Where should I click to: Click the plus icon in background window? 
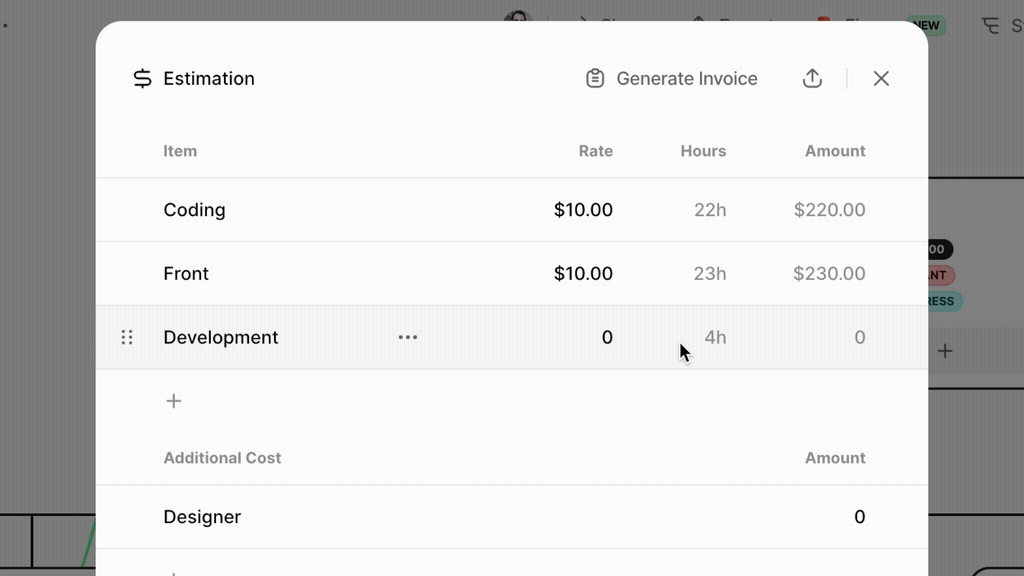[945, 351]
